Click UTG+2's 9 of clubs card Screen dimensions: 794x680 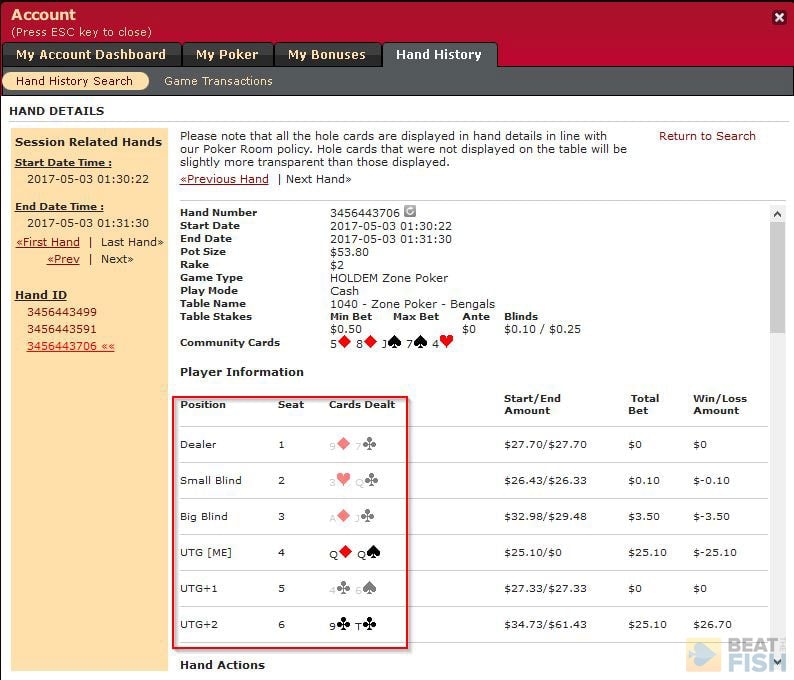pos(340,624)
